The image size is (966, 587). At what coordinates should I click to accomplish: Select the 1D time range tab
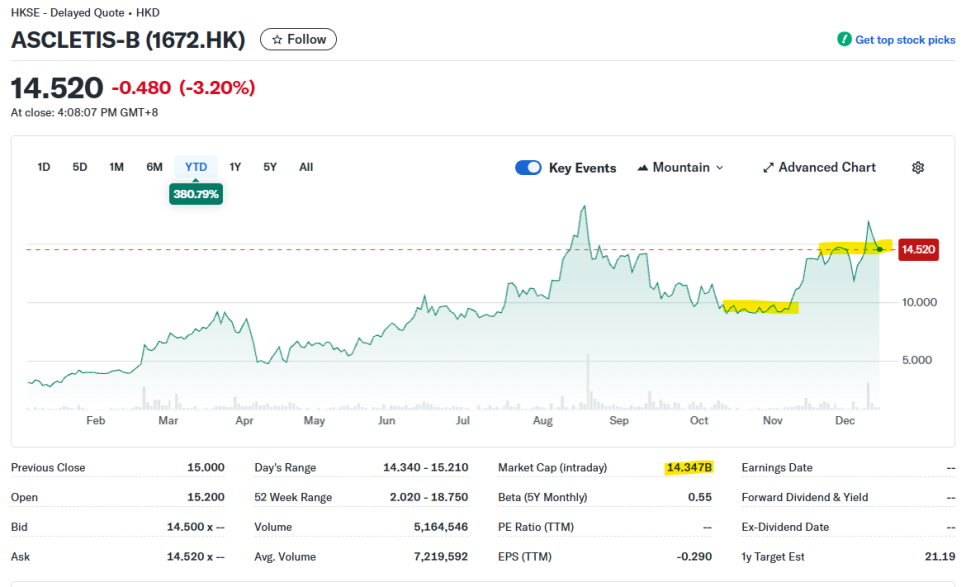(x=44, y=167)
